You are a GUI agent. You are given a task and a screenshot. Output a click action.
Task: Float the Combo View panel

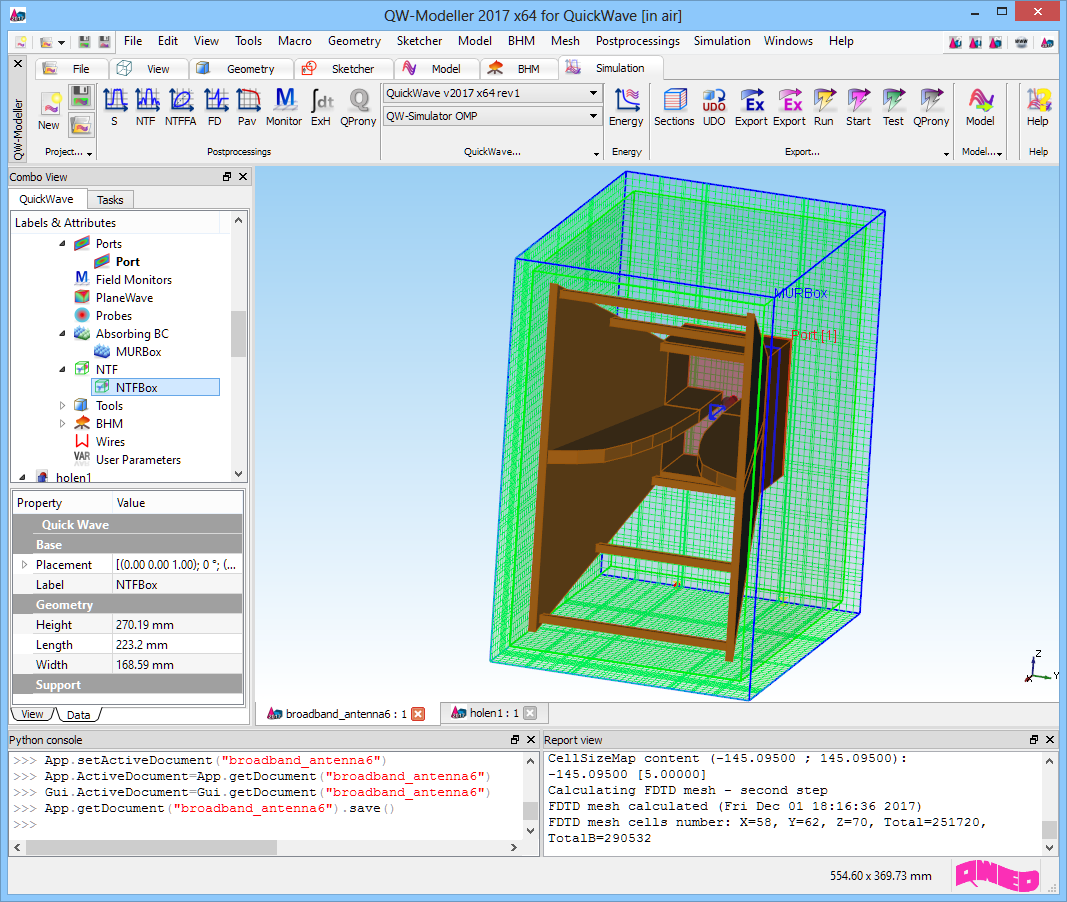point(227,177)
